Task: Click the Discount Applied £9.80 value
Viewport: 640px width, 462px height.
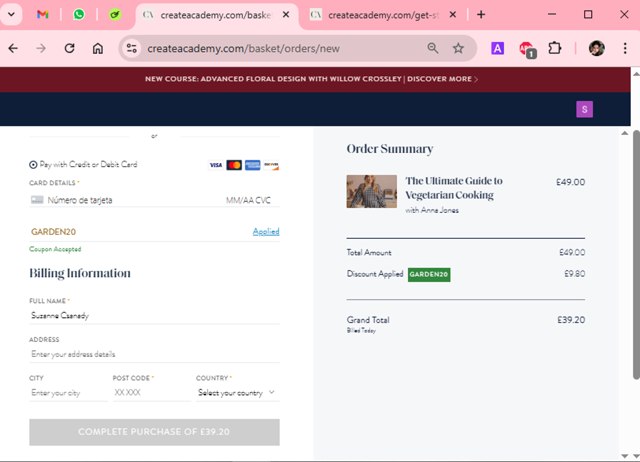Action: 574,273
